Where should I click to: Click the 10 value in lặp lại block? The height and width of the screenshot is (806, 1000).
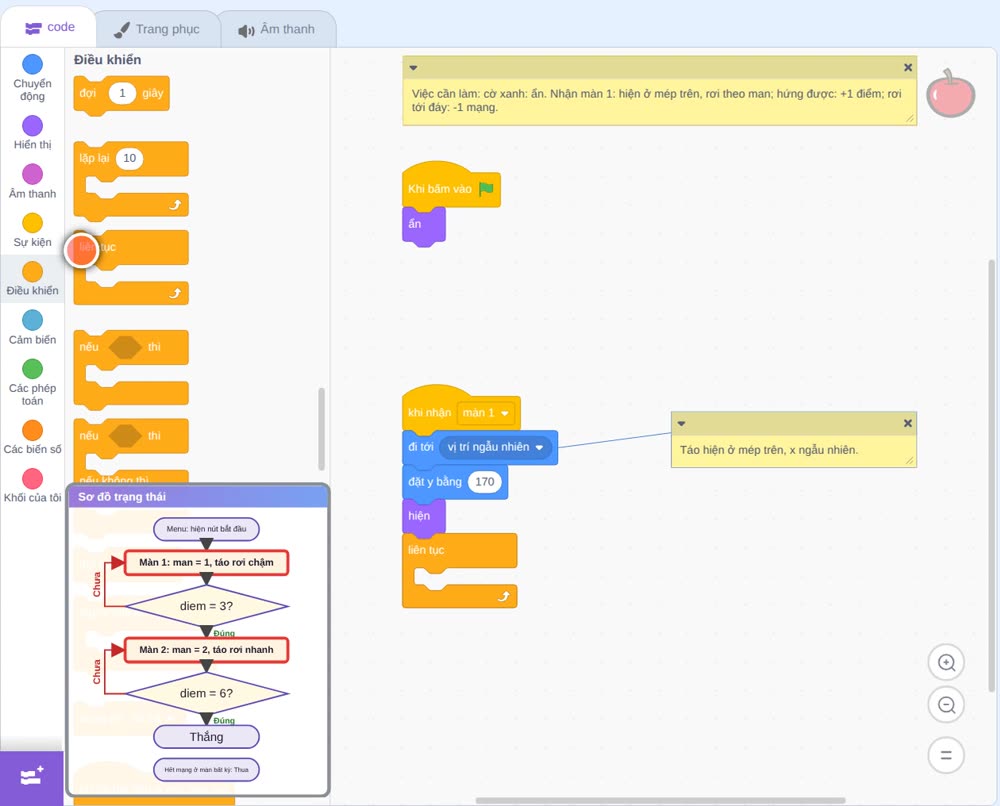pyautogui.click(x=129, y=158)
